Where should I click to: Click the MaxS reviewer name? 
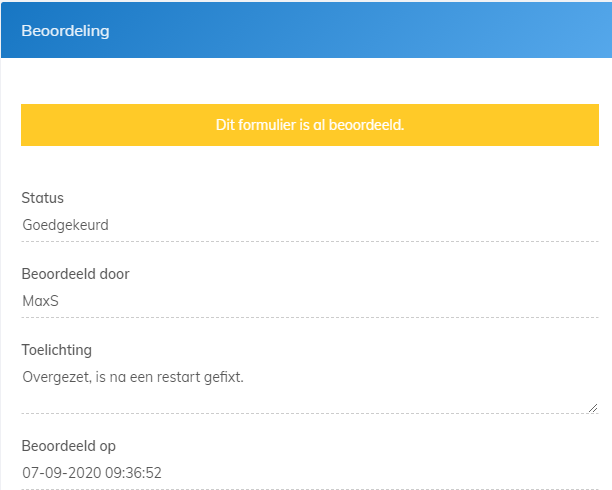41,300
